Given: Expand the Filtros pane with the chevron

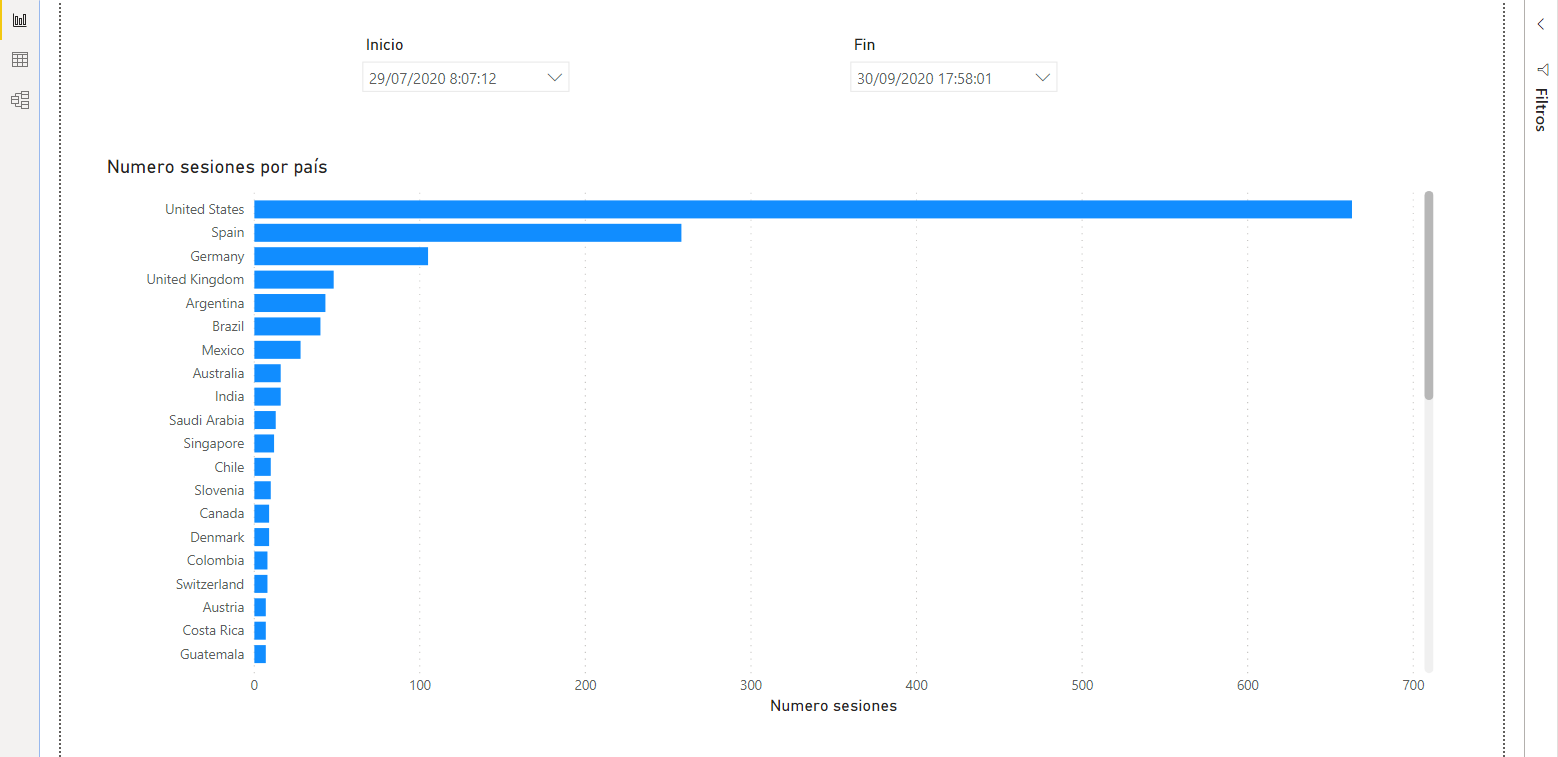Looking at the screenshot, I should [x=1540, y=23].
